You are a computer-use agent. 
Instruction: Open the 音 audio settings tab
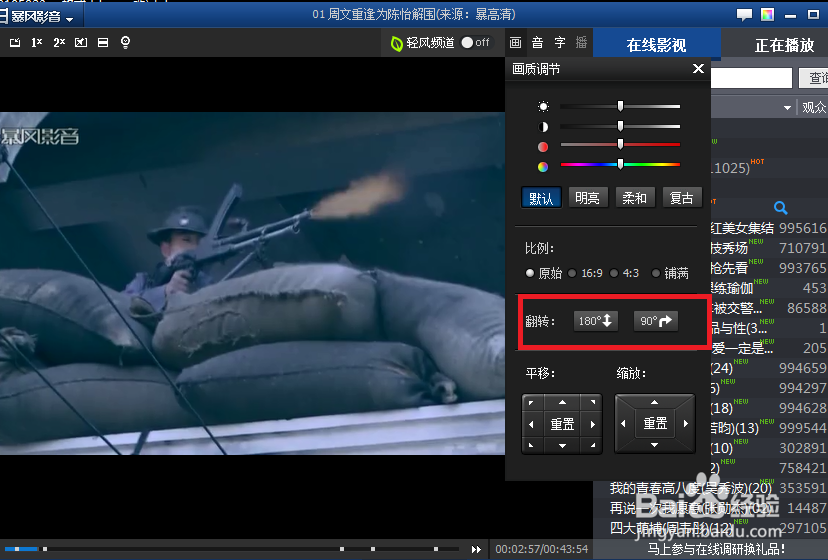[x=538, y=43]
